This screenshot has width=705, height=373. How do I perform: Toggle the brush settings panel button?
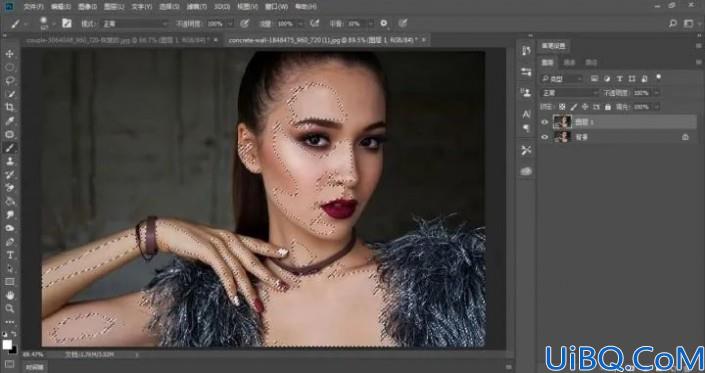67,23
